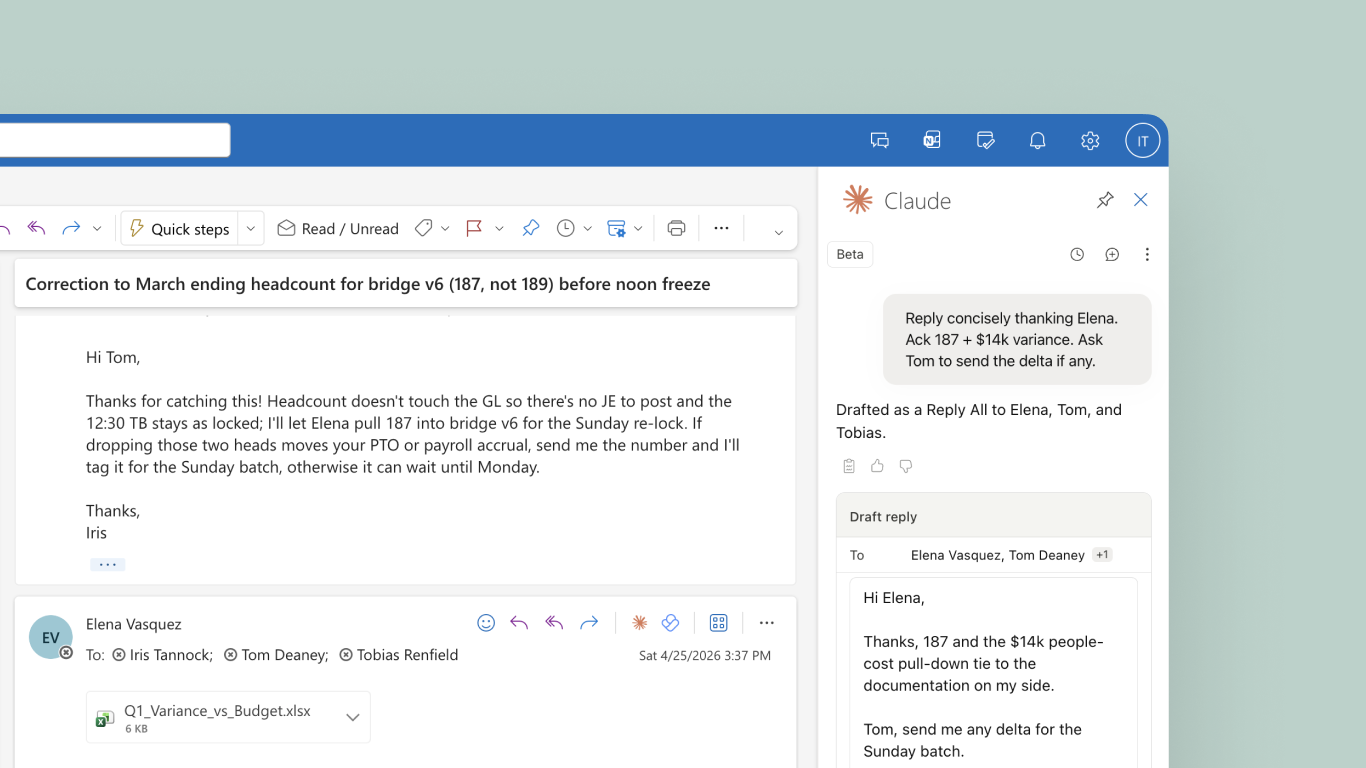Flag this message with the red flag
The width and height of the screenshot is (1366, 768).
[x=475, y=228]
